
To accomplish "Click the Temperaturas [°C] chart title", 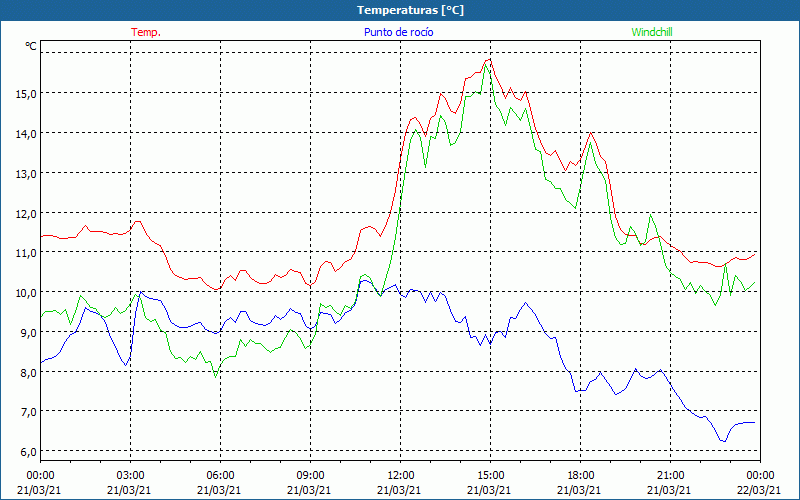I will (x=410, y=10).
